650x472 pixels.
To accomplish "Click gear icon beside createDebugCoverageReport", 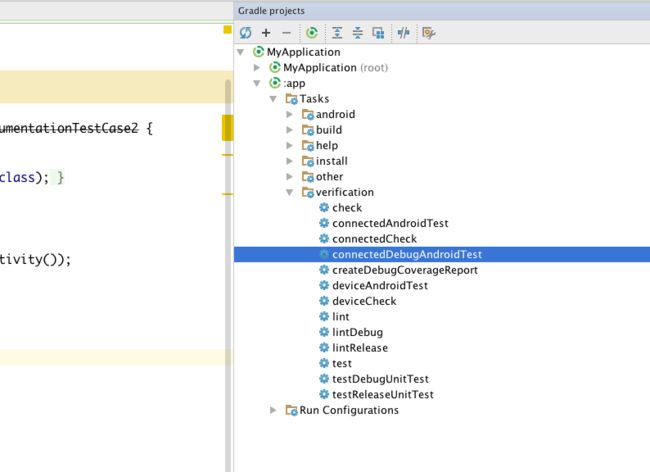I will coord(324,270).
